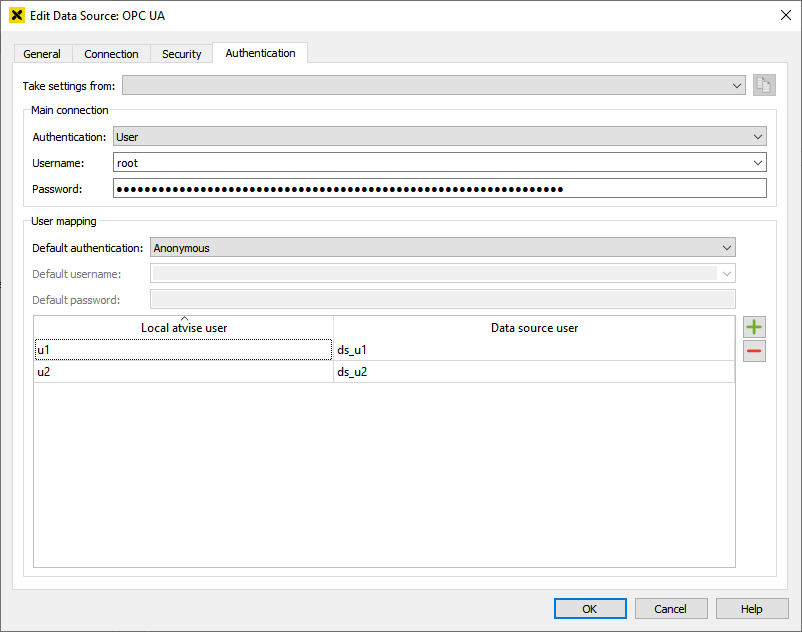Screen dimensions: 802x632
Task: Remove selected mapping using red minus icon
Action: (754, 350)
